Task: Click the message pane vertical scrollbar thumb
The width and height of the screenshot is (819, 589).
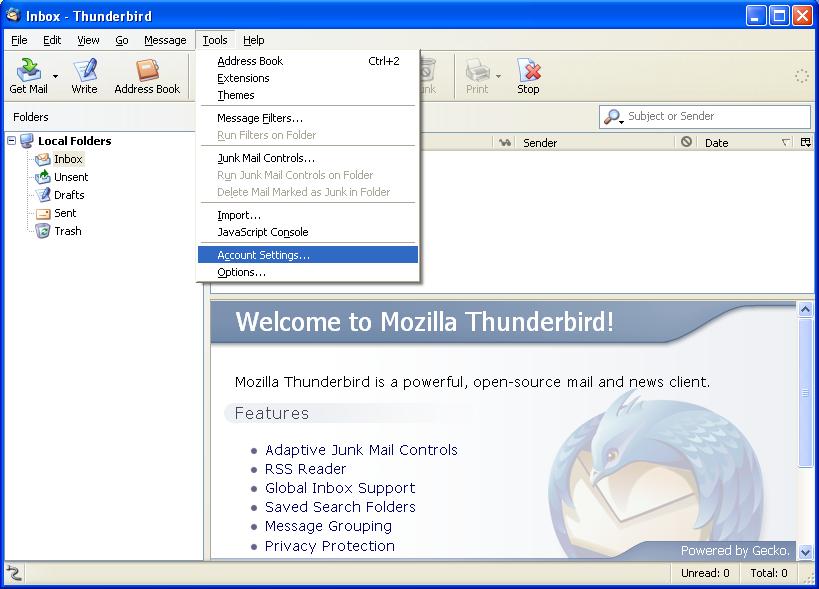Action: 805,393
